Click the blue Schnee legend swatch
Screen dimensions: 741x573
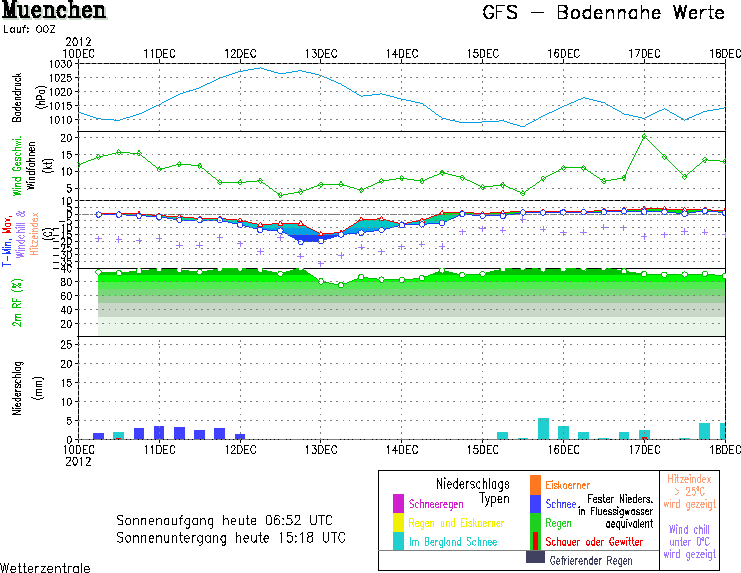pyautogui.click(x=535, y=504)
